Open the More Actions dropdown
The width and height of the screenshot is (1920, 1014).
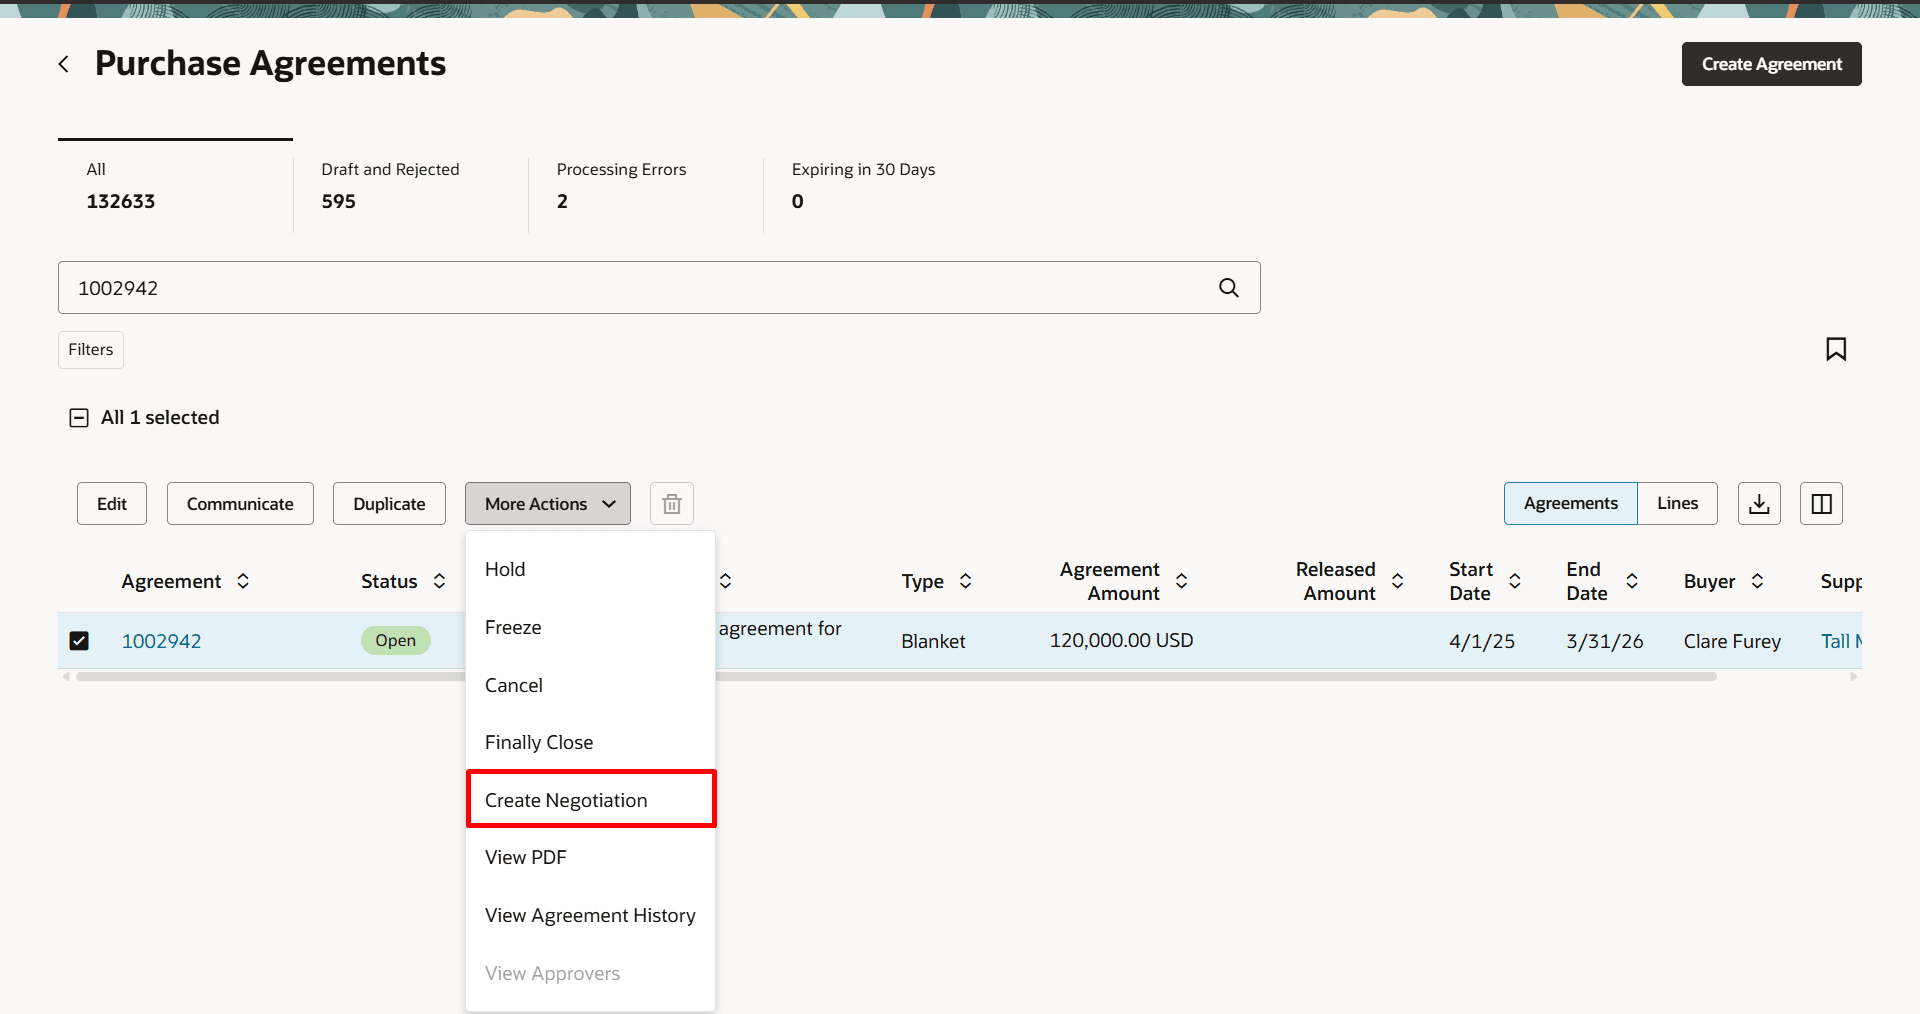tap(547, 503)
